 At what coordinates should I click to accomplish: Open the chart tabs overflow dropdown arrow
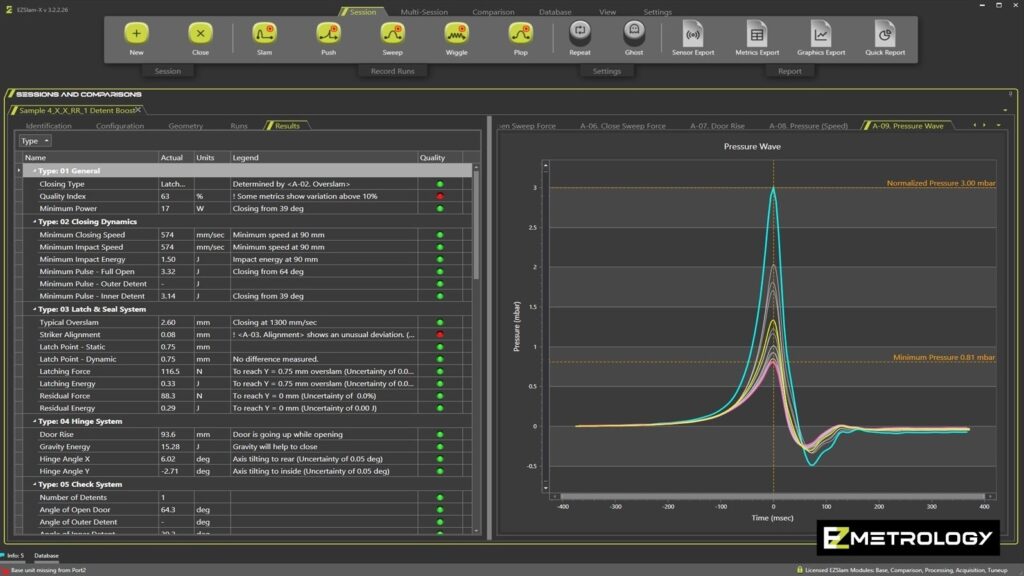998,126
